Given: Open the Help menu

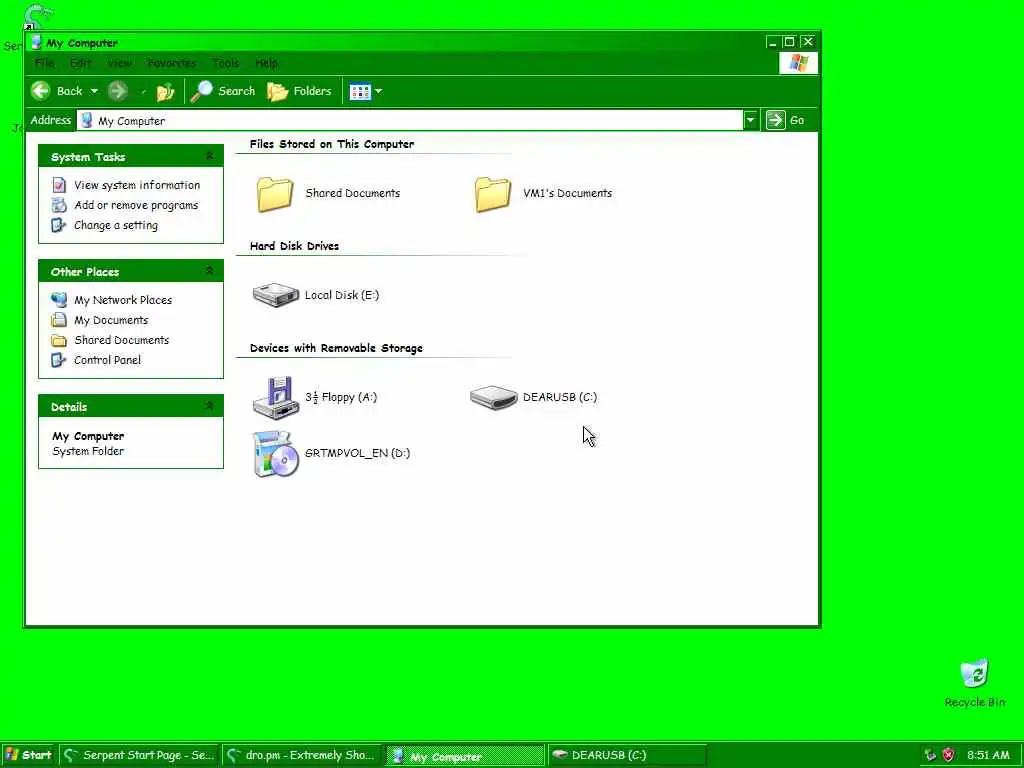Looking at the screenshot, I should pos(266,63).
